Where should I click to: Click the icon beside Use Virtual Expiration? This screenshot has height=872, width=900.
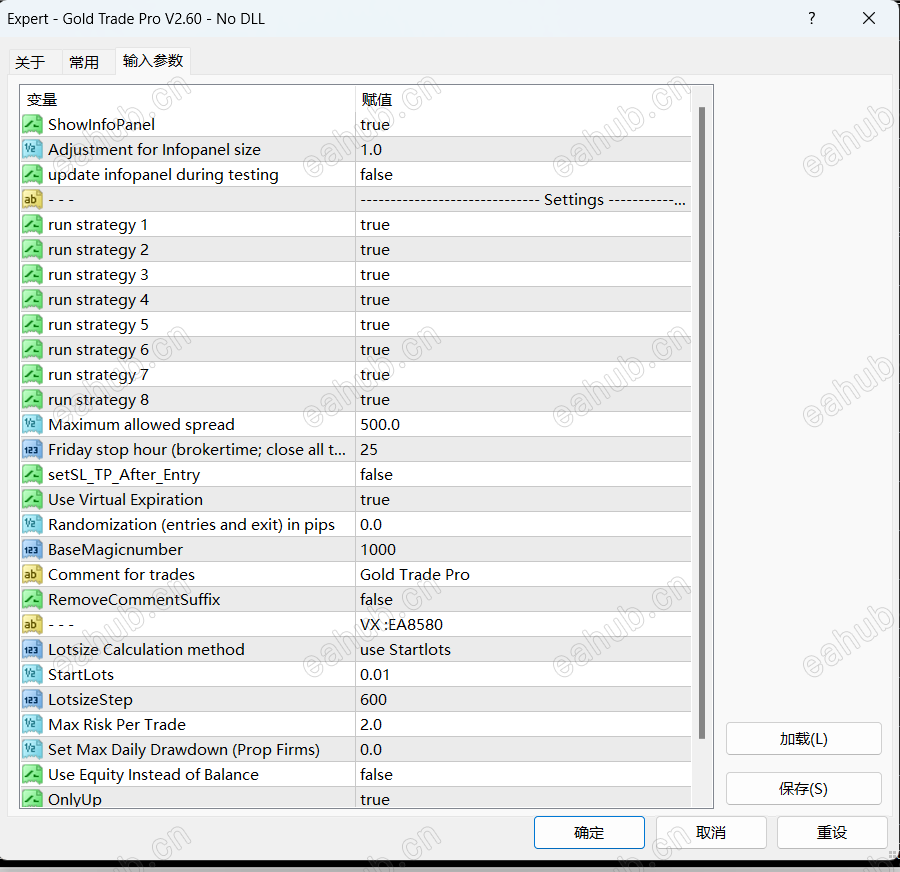(32, 499)
